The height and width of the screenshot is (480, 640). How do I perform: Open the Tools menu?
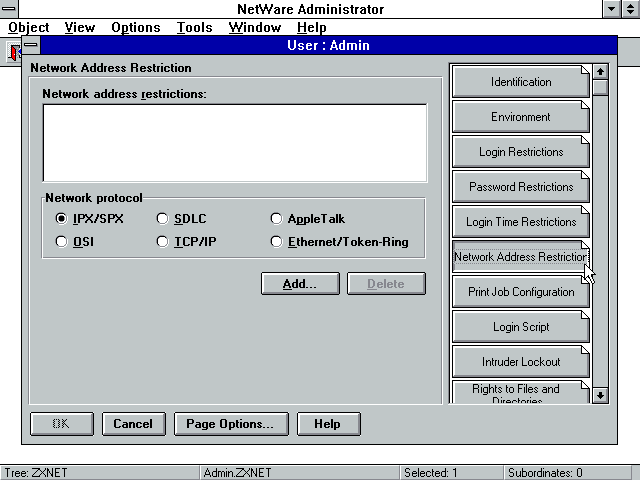click(195, 27)
